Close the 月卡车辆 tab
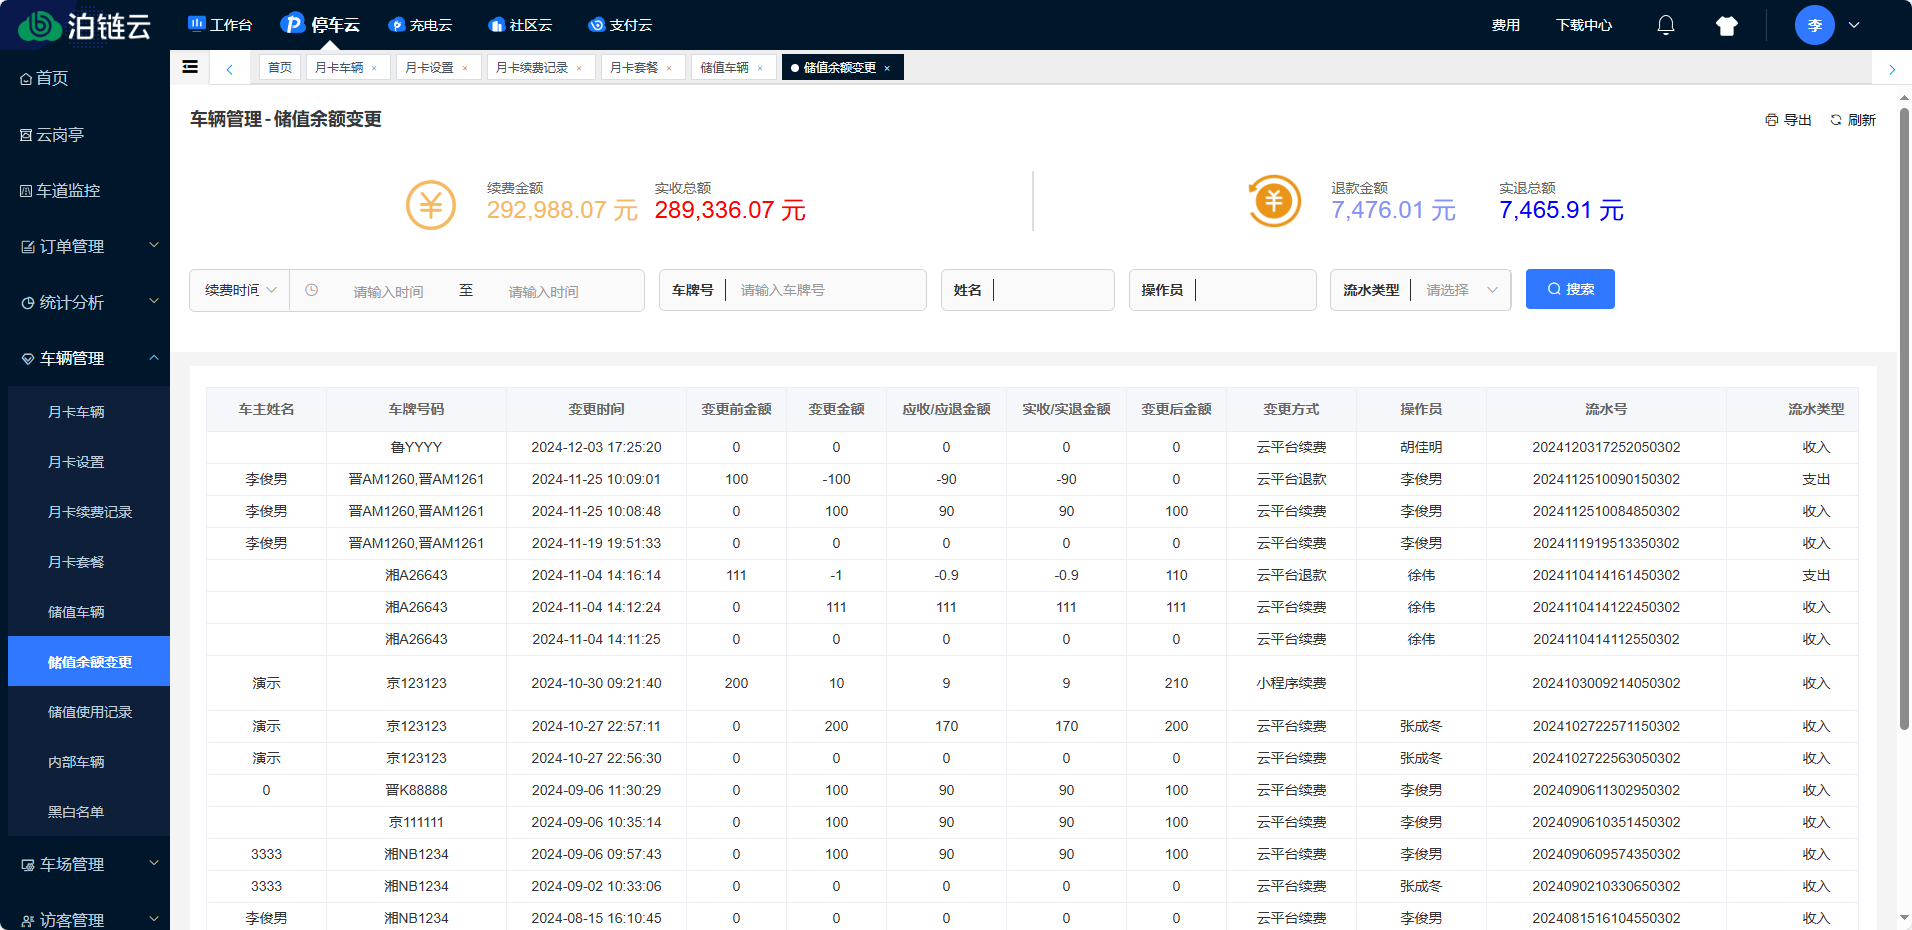 click(x=374, y=68)
